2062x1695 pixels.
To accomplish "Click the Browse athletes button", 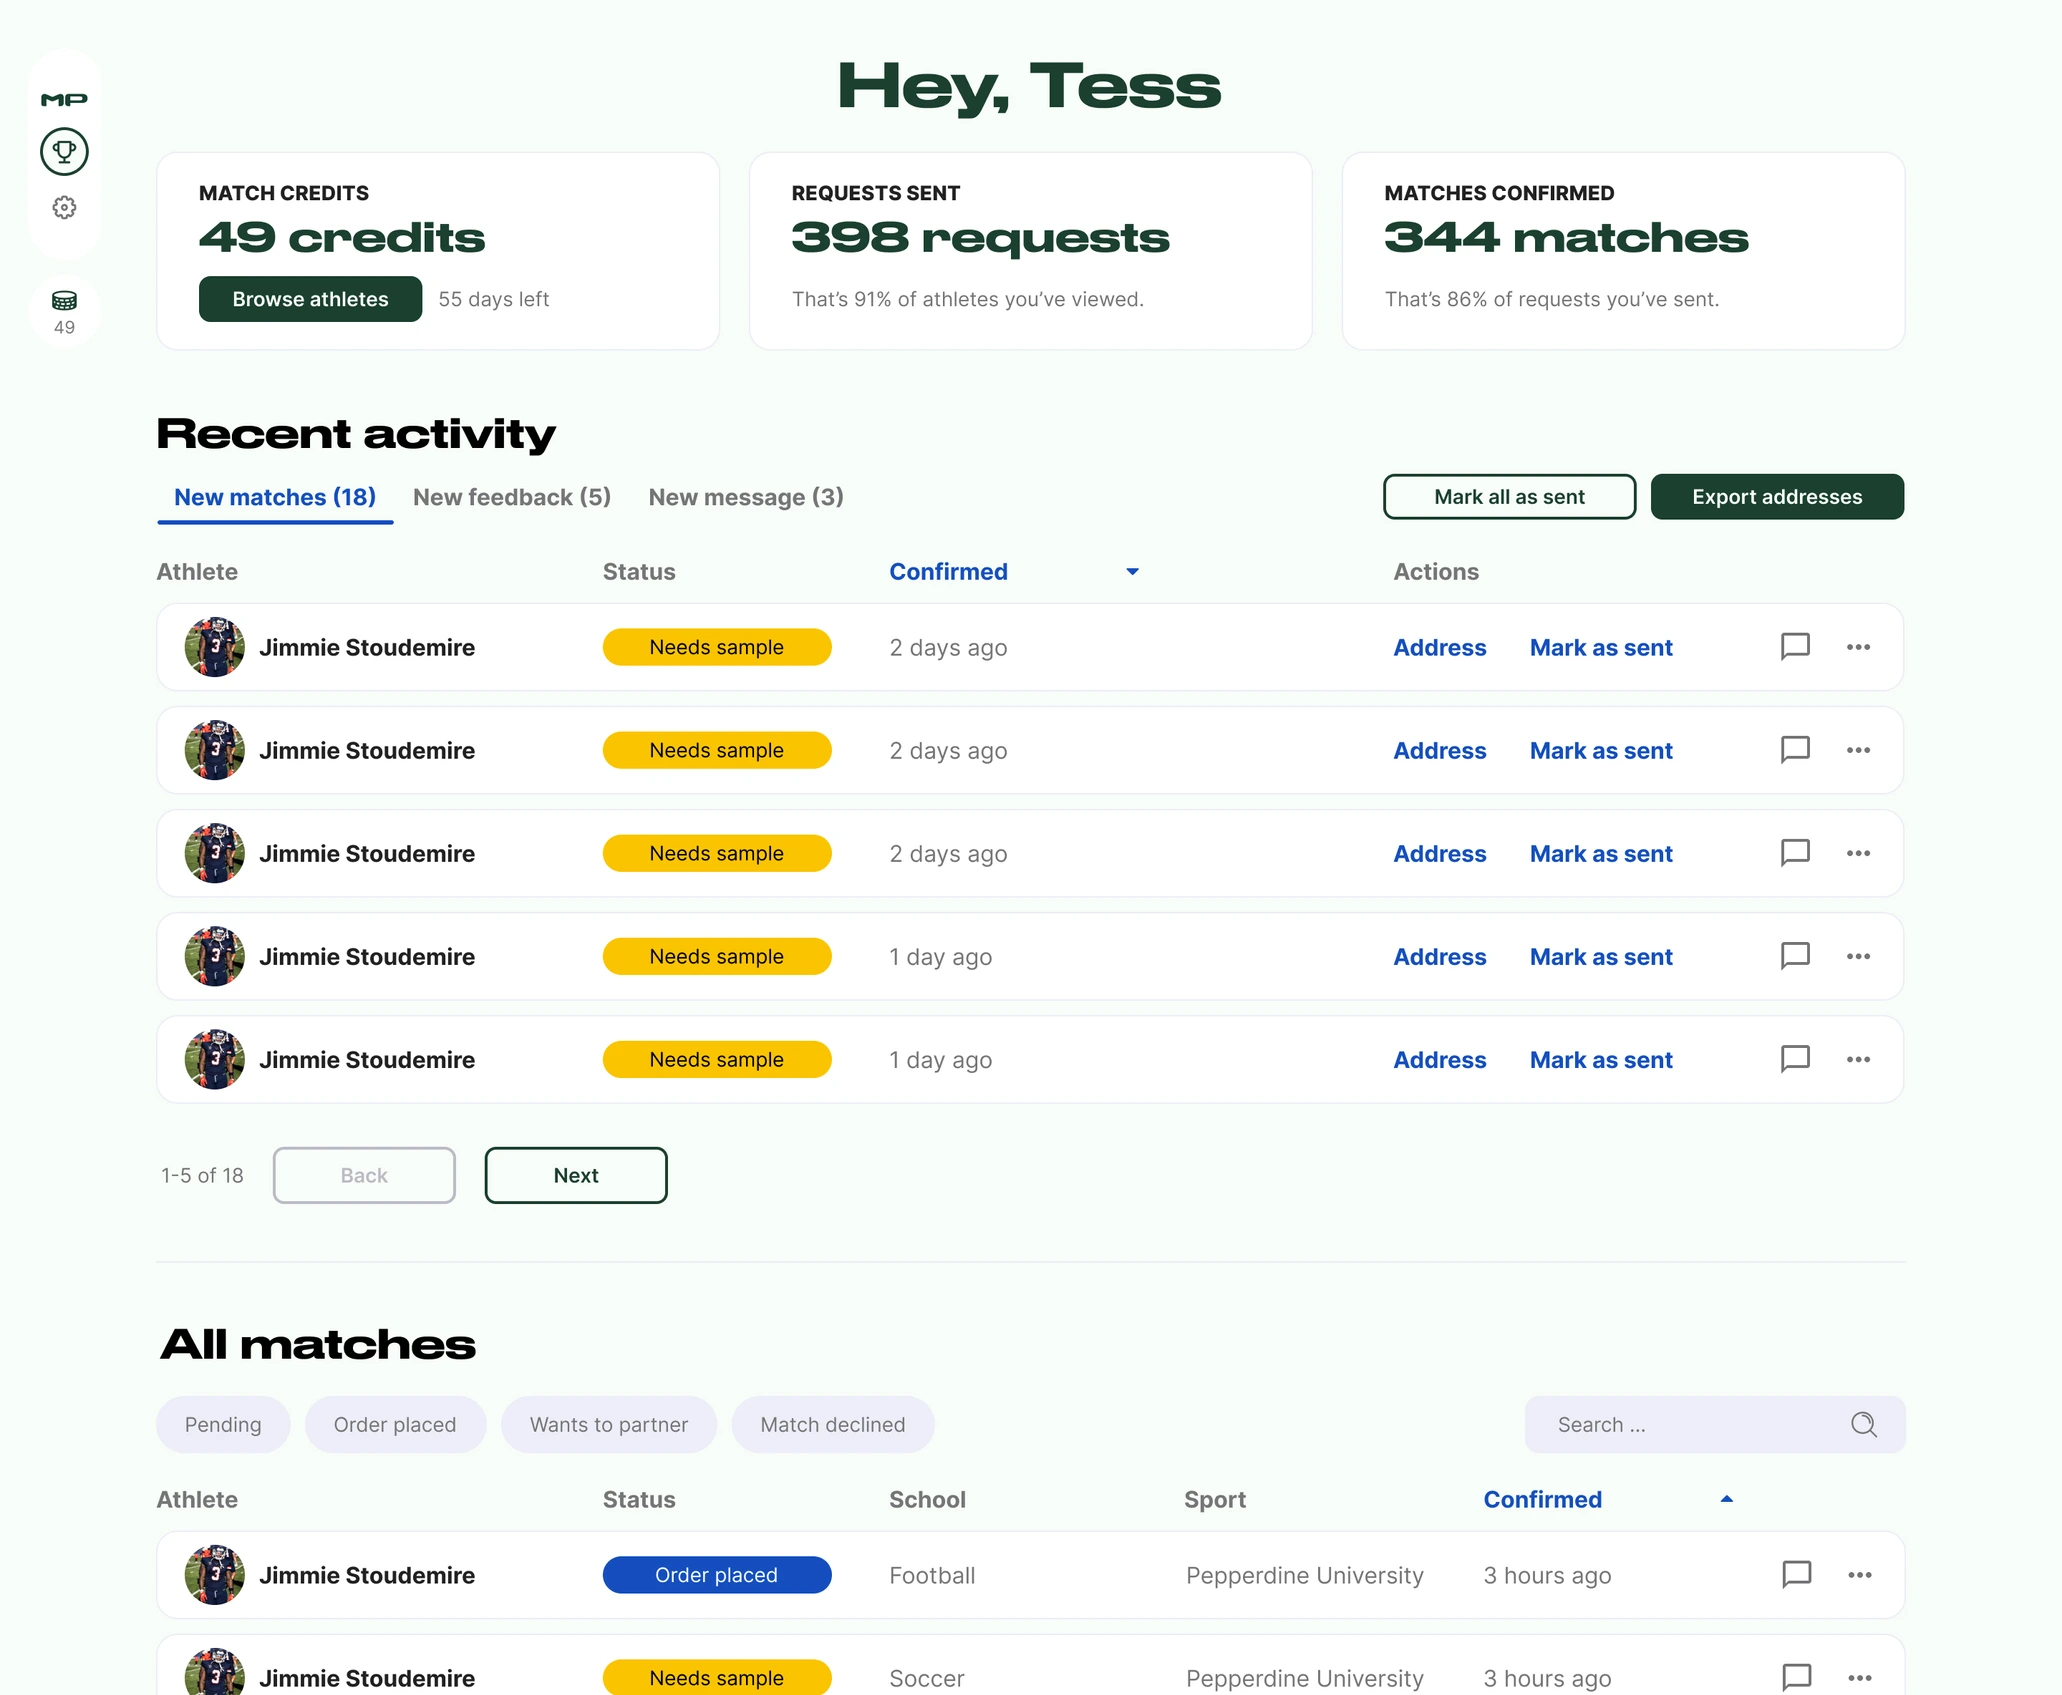I will click(x=310, y=298).
